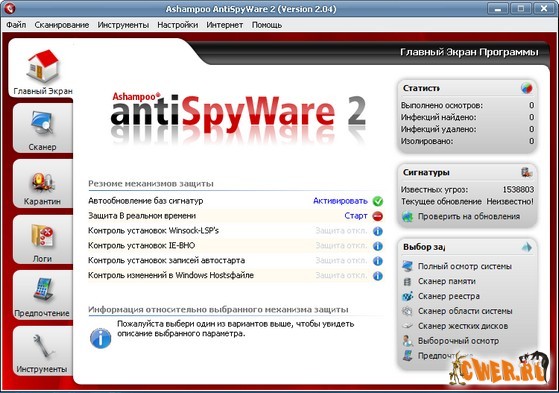Click the statistics pie chart icon
Screen dimensions: 559x393
pyautogui.click(x=527, y=88)
